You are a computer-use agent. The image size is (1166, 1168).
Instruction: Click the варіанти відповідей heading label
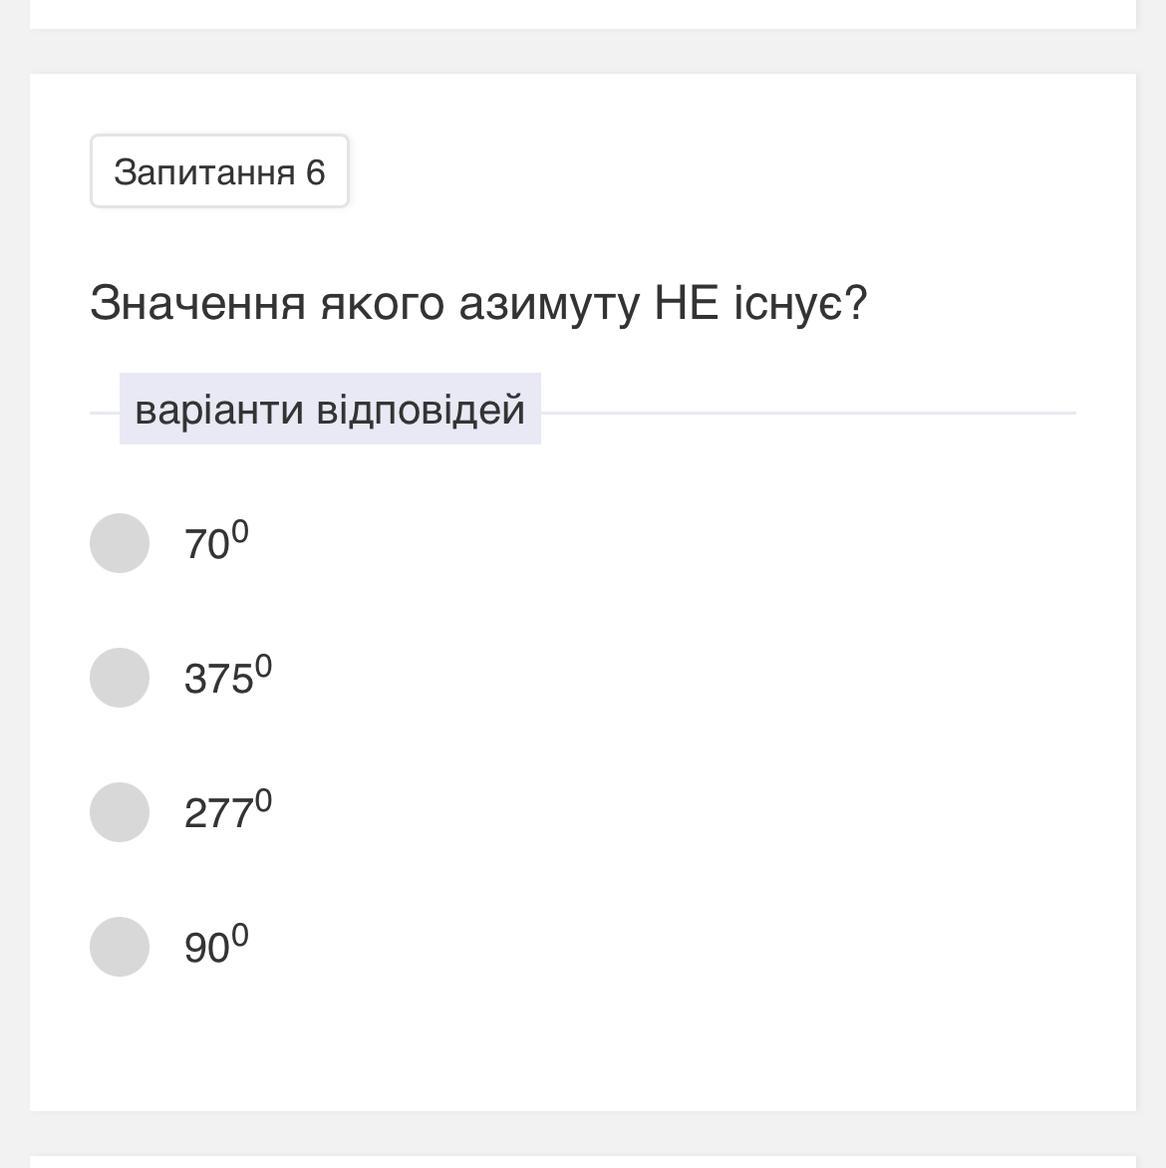point(330,409)
